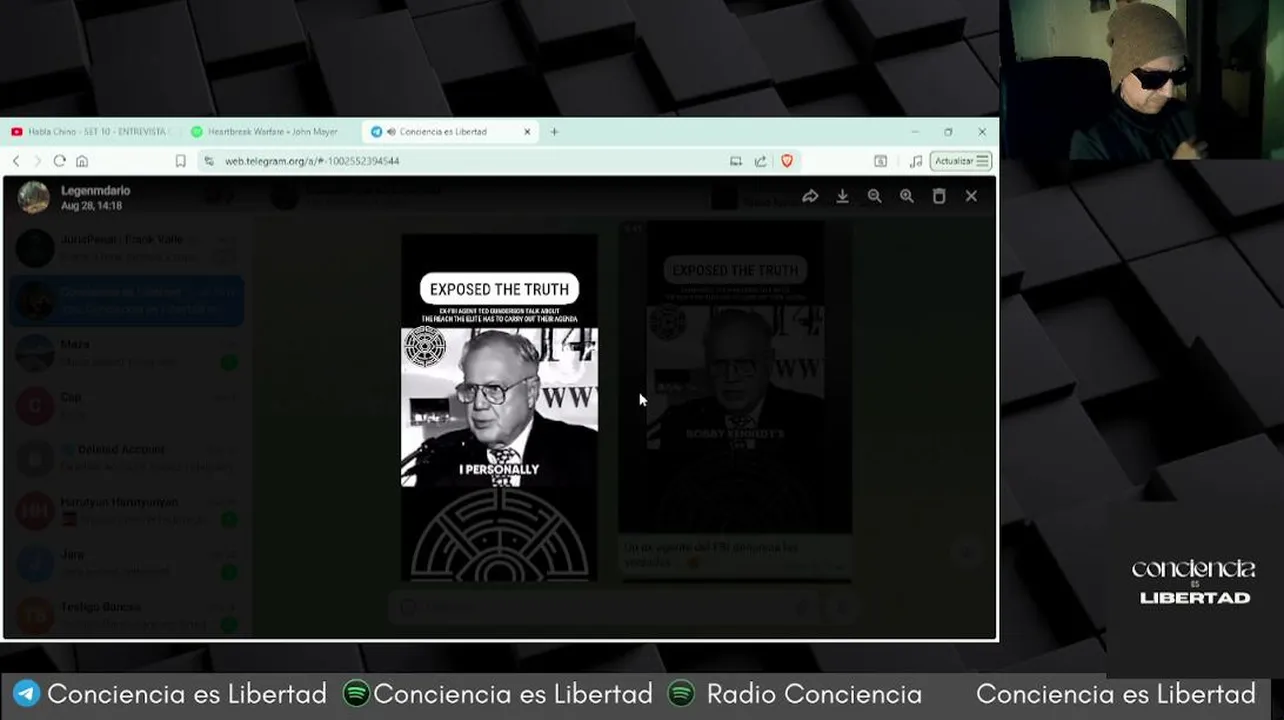Go to the browser home page
The image size is (1284, 720).
tap(82, 161)
